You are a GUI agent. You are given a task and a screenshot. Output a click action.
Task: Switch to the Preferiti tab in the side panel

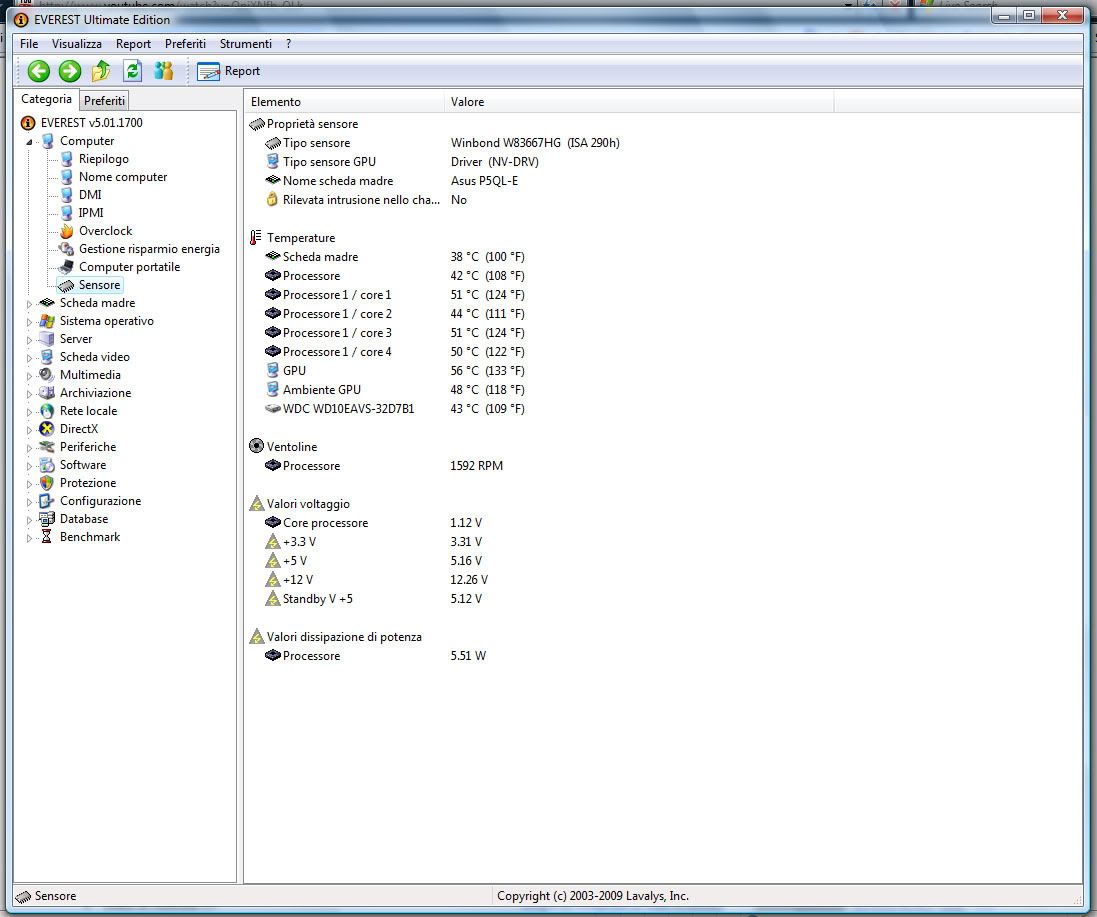click(x=104, y=101)
